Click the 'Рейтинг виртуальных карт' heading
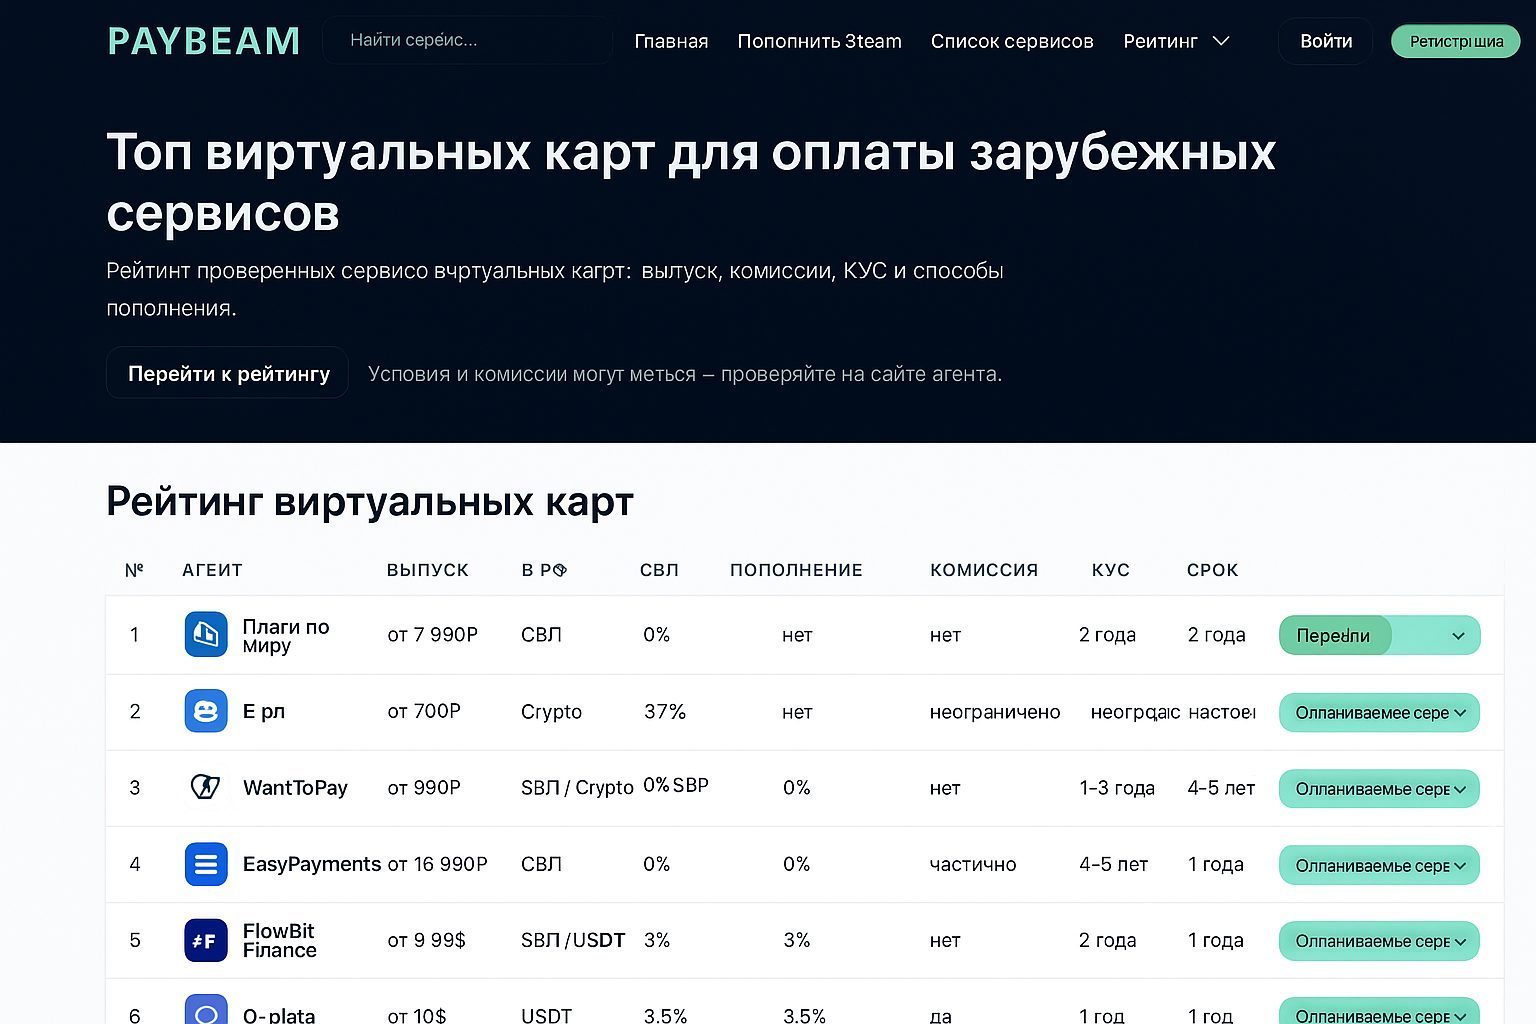Screen dimensions: 1536x1024 pos(370,502)
